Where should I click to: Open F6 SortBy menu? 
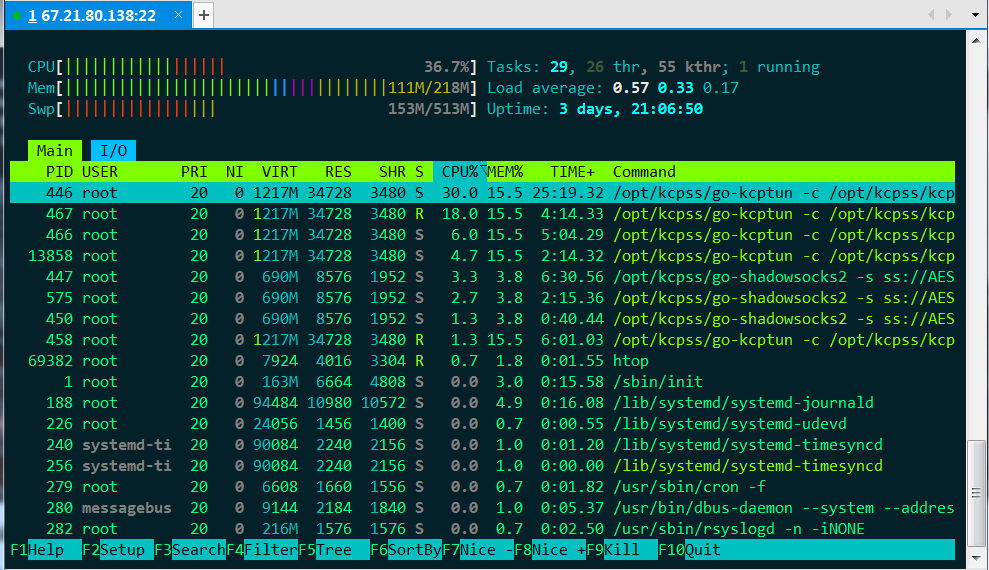pos(406,550)
